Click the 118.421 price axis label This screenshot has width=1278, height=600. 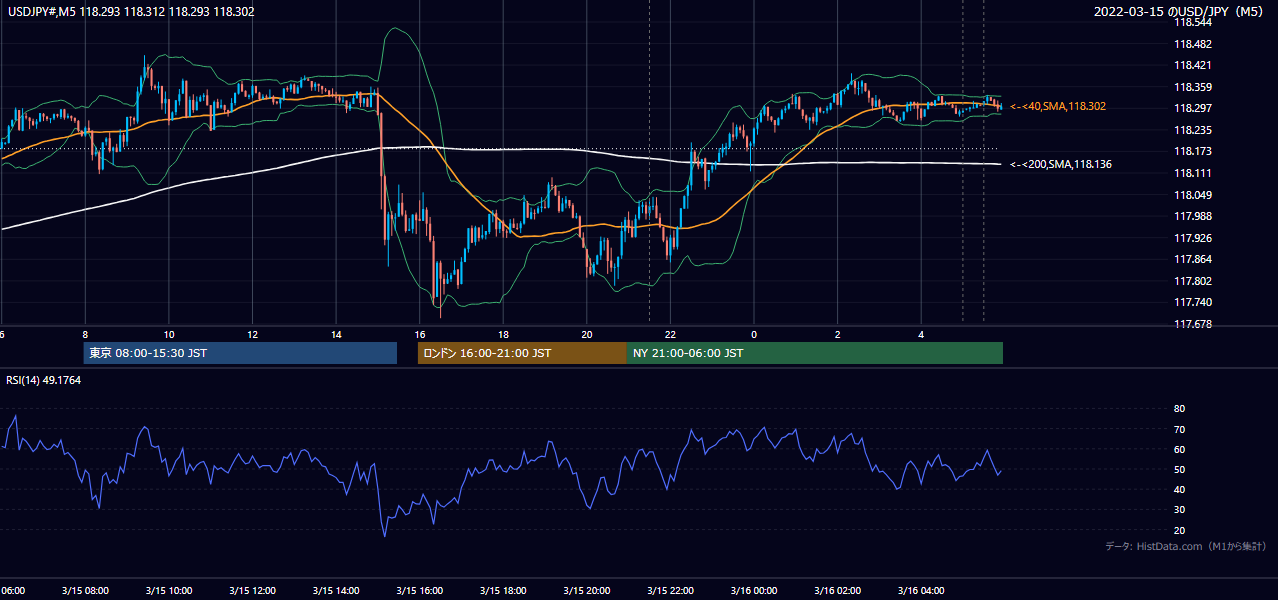[x=1193, y=65]
